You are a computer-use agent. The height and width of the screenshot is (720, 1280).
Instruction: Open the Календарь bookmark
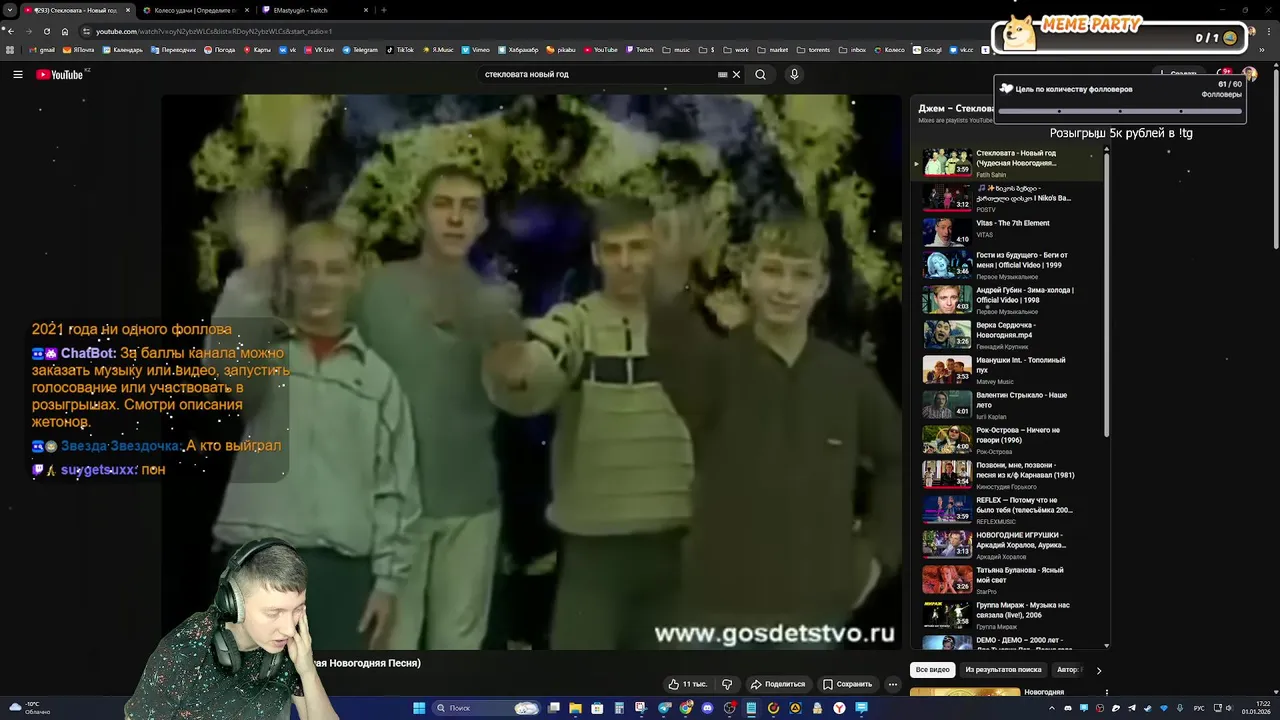click(122, 50)
